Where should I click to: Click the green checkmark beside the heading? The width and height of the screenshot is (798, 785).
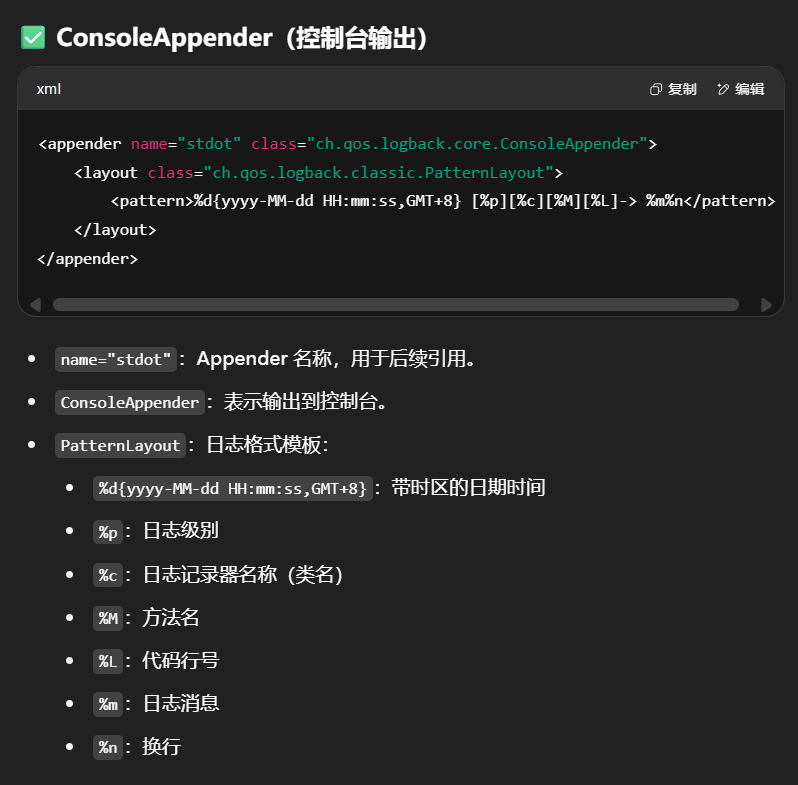[33, 38]
